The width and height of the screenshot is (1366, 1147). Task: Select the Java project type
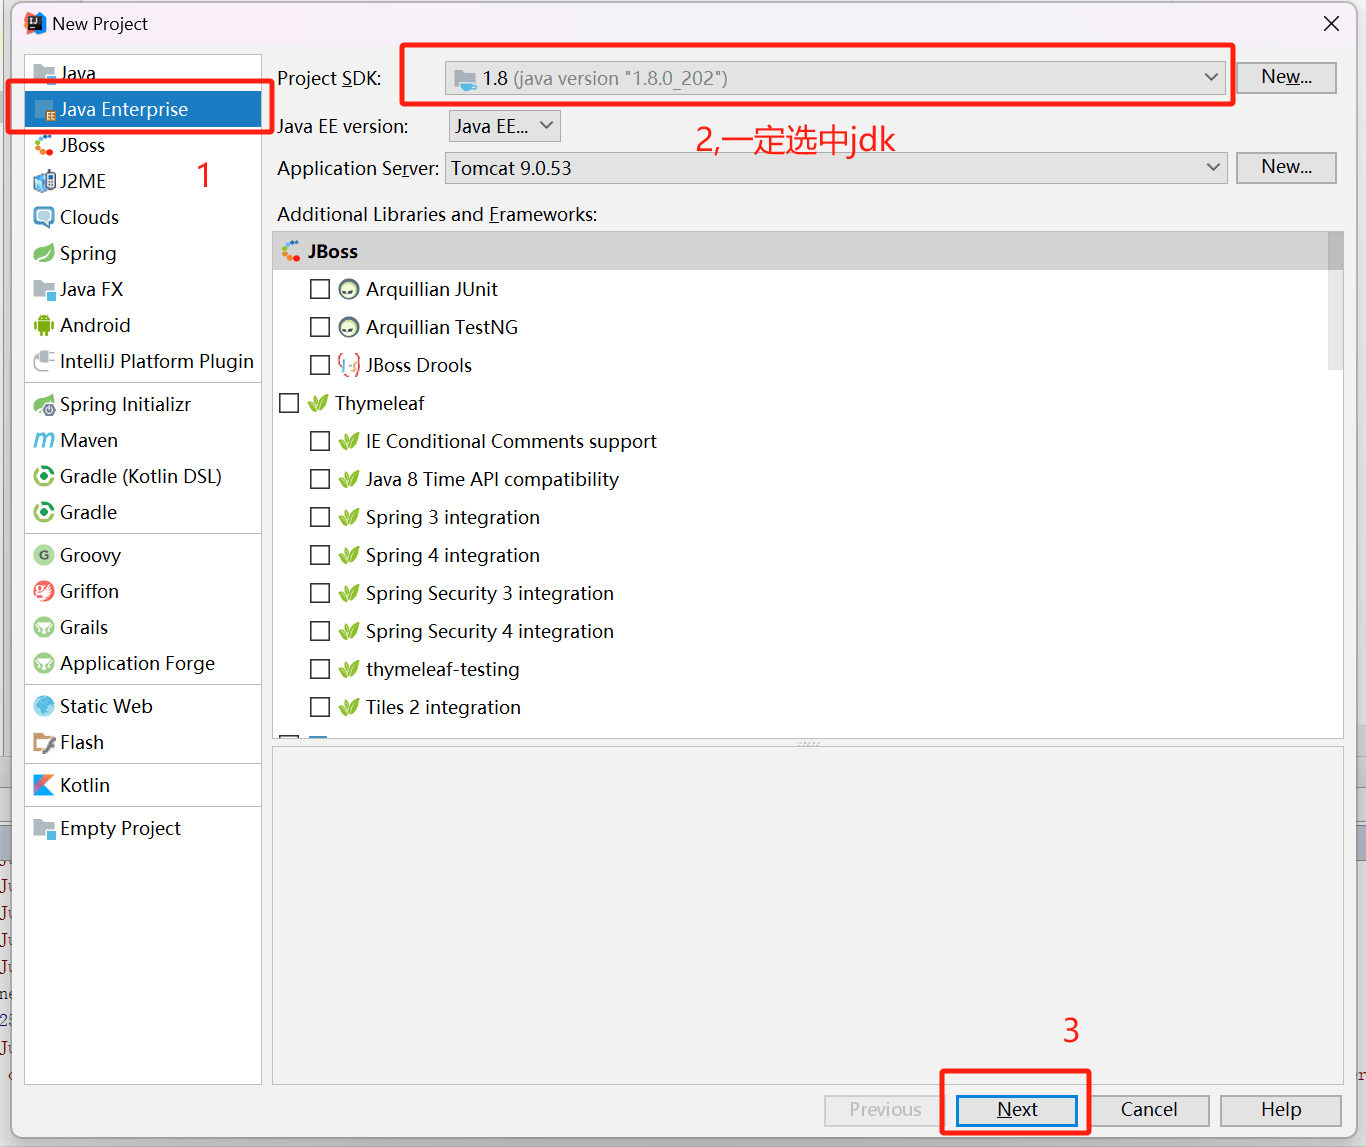click(143, 73)
